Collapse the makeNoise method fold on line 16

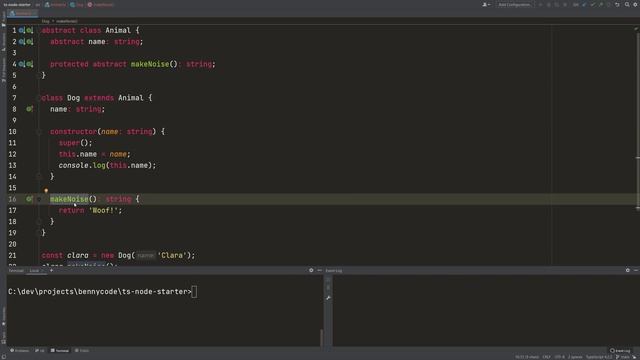pyautogui.click(x=39, y=199)
